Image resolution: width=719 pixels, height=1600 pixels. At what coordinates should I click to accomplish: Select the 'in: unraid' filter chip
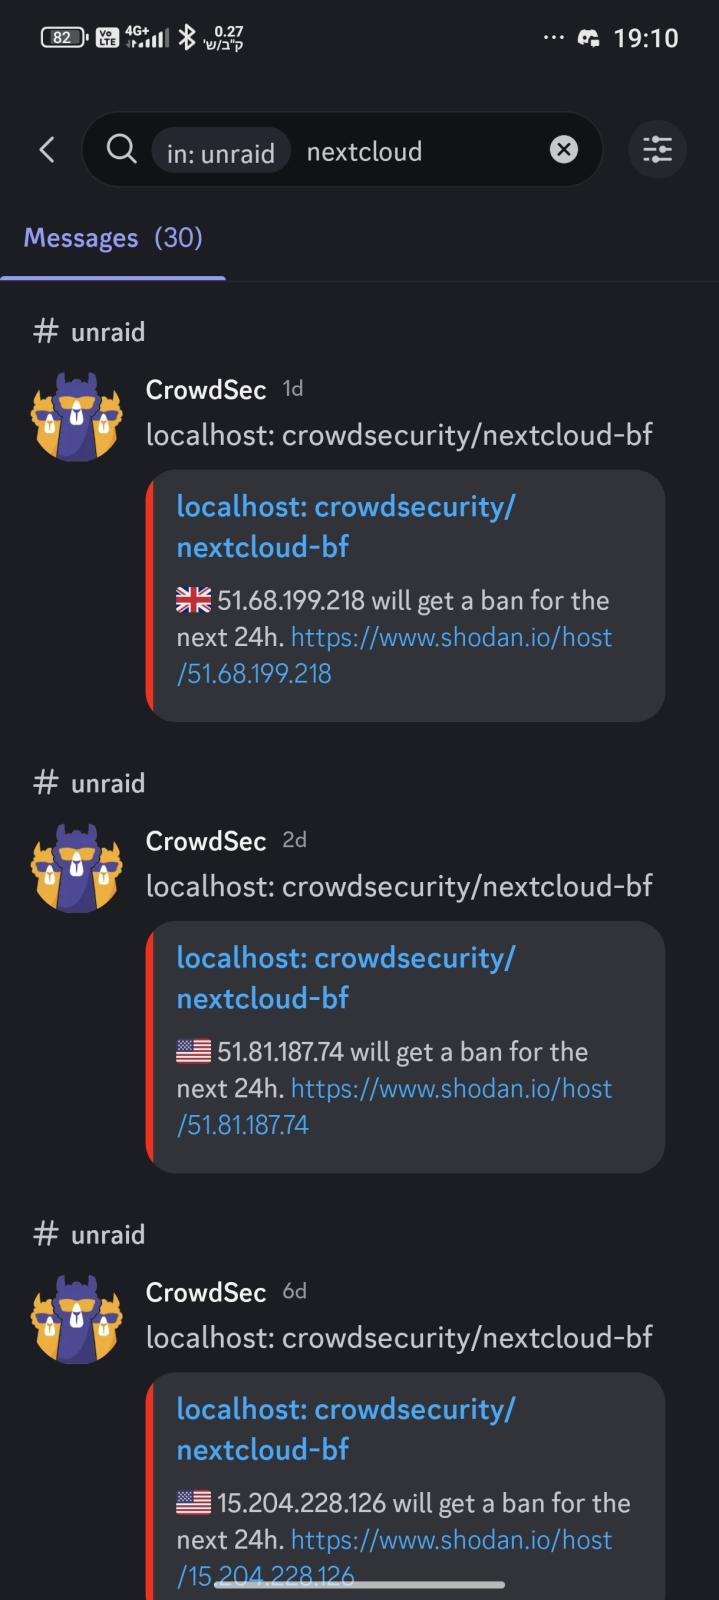tap(220, 152)
